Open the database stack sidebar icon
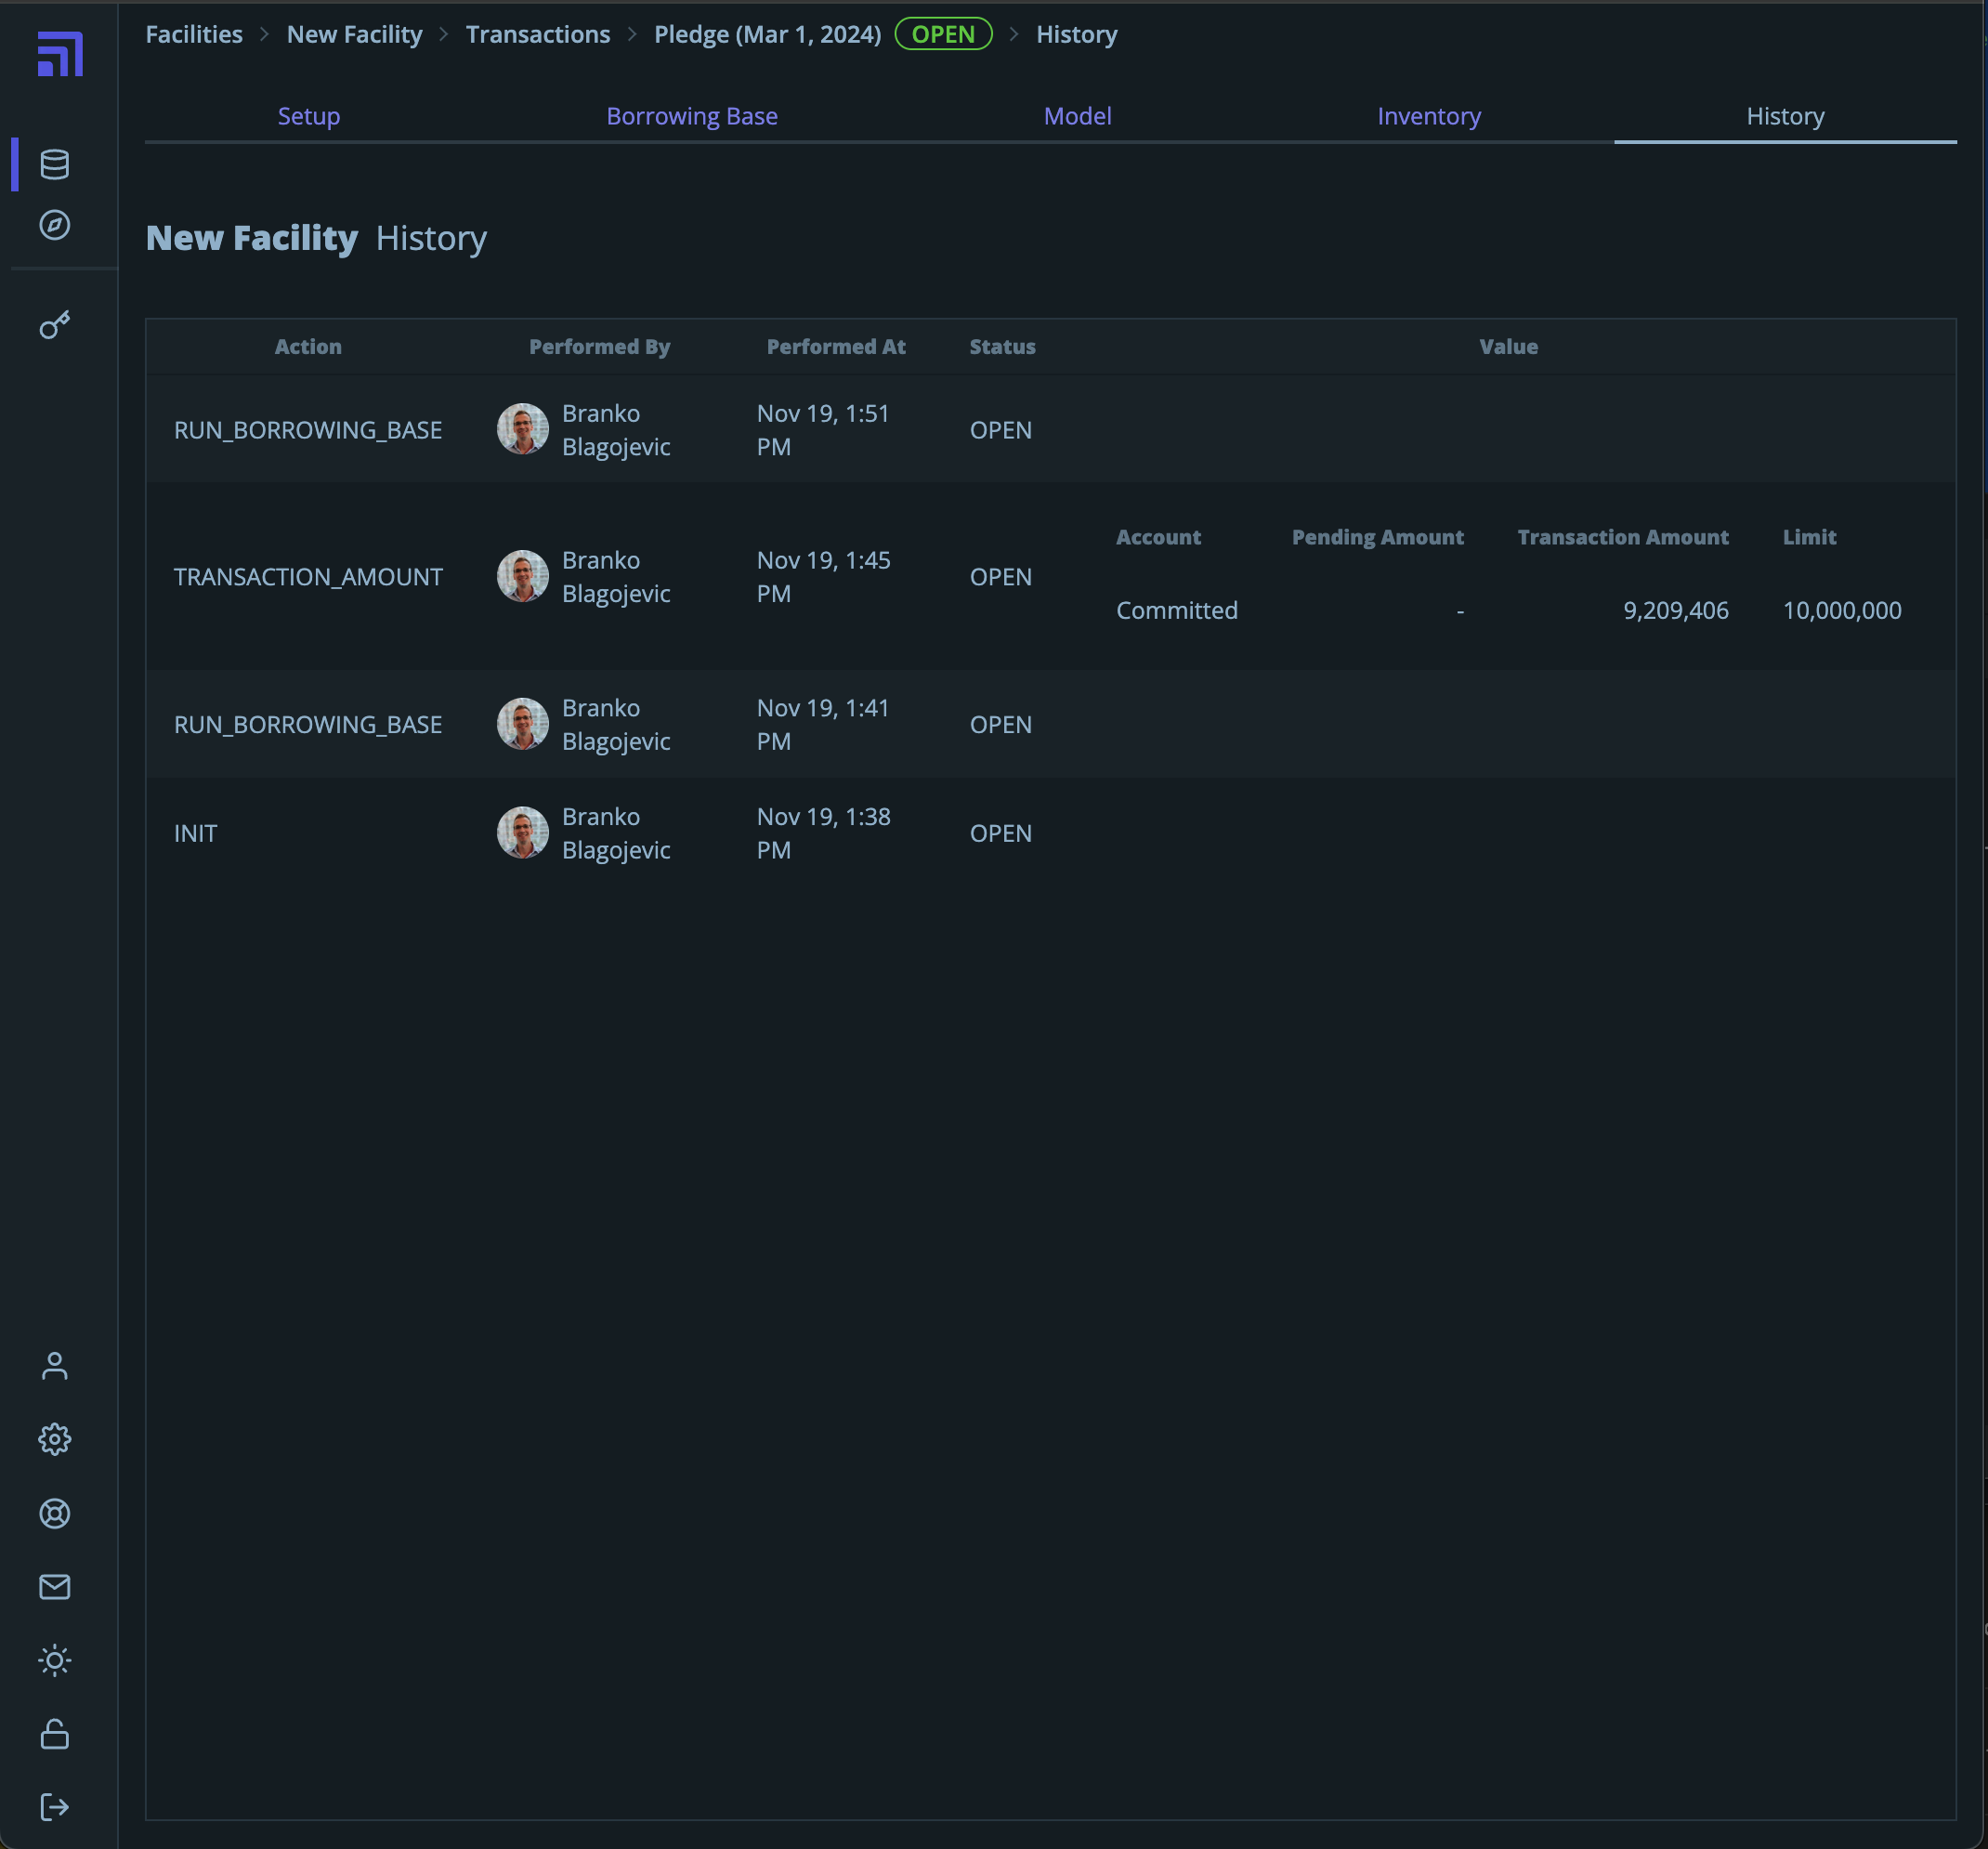Viewport: 1988px width, 1849px height. 55,164
